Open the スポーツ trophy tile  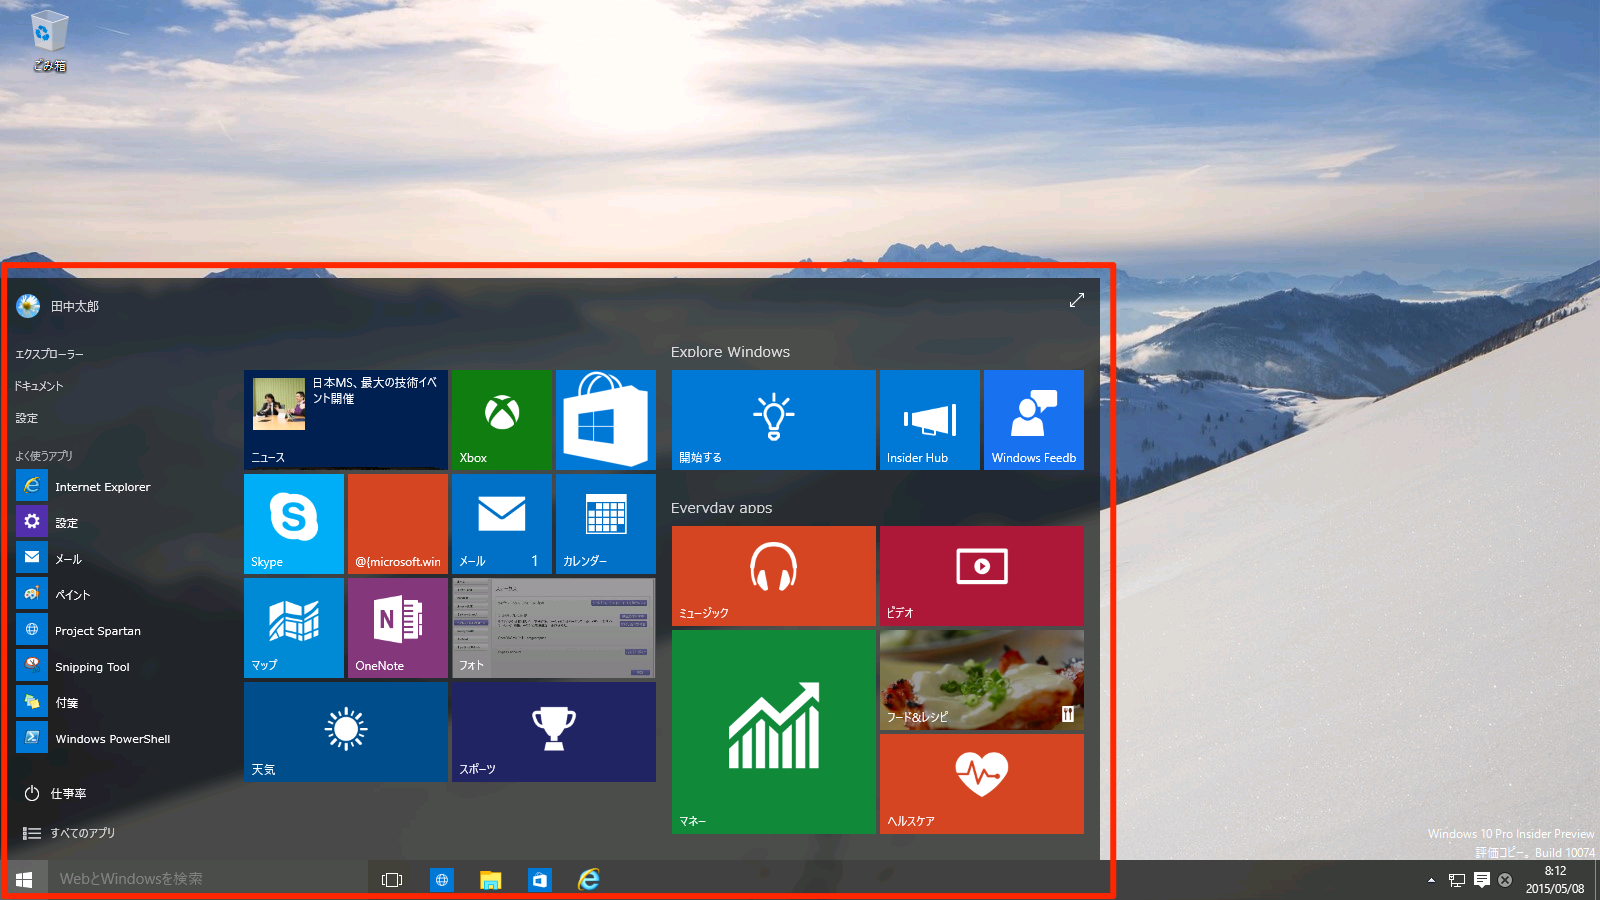pyautogui.click(x=554, y=732)
